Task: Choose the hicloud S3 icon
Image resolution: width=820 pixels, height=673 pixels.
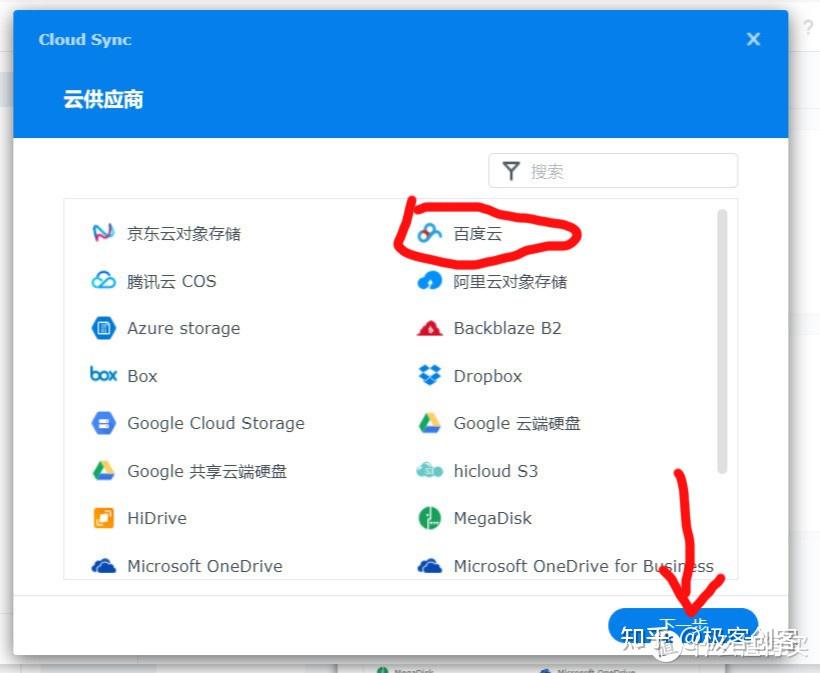Action: [429, 471]
